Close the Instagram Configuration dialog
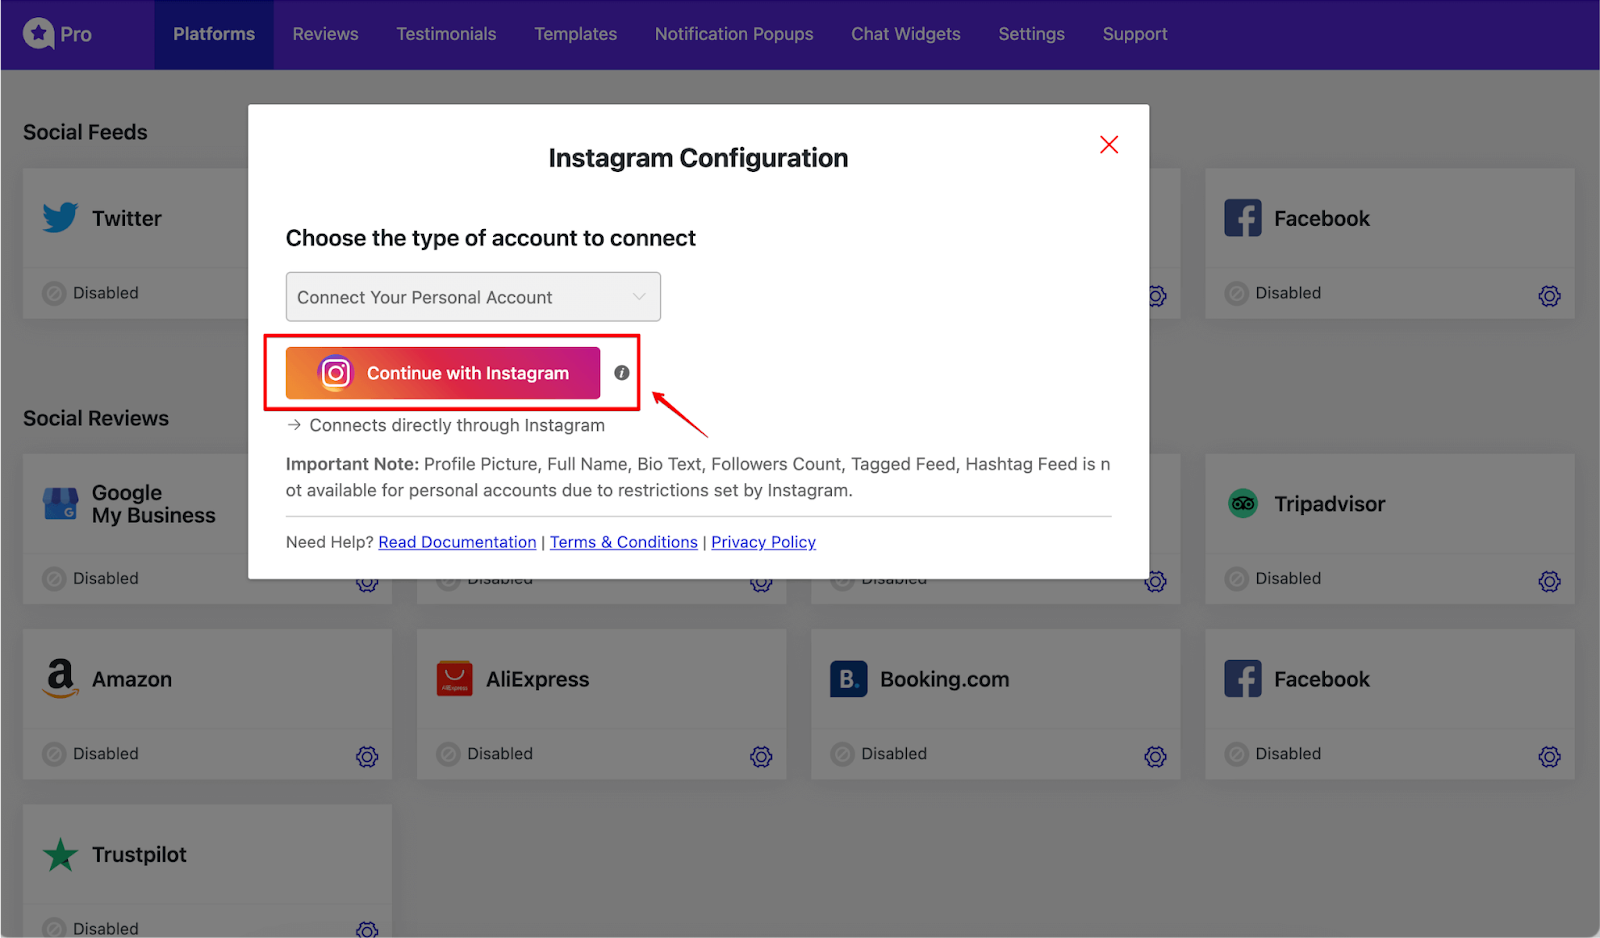Viewport: 1600px width, 938px height. pos(1109,145)
